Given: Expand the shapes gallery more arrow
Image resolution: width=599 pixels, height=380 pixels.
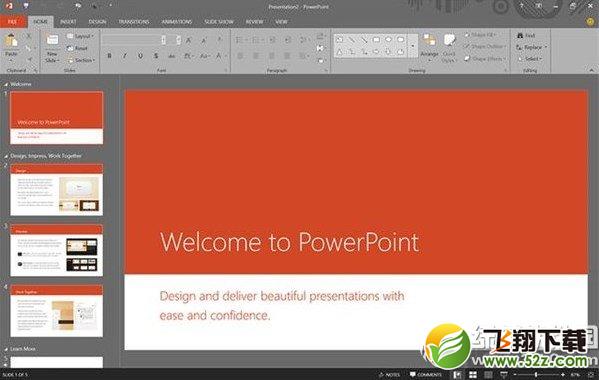Looking at the screenshot, I should click(x=413, y=46).
